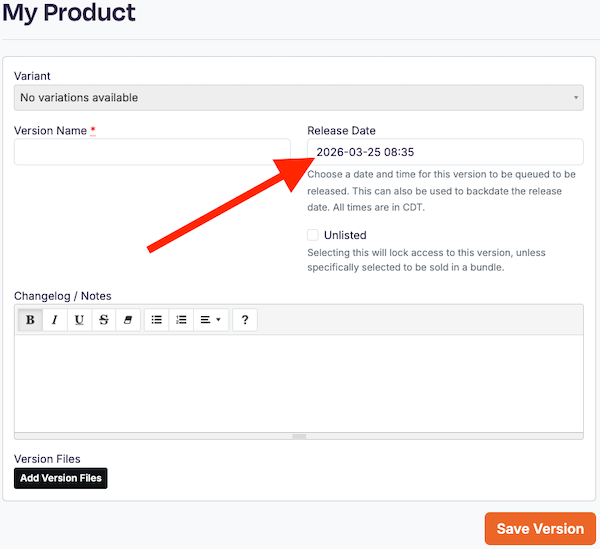The image size is (600, 549).
Task: Enable the Unlisted checkbox
Action: click(x=313, y=235)
